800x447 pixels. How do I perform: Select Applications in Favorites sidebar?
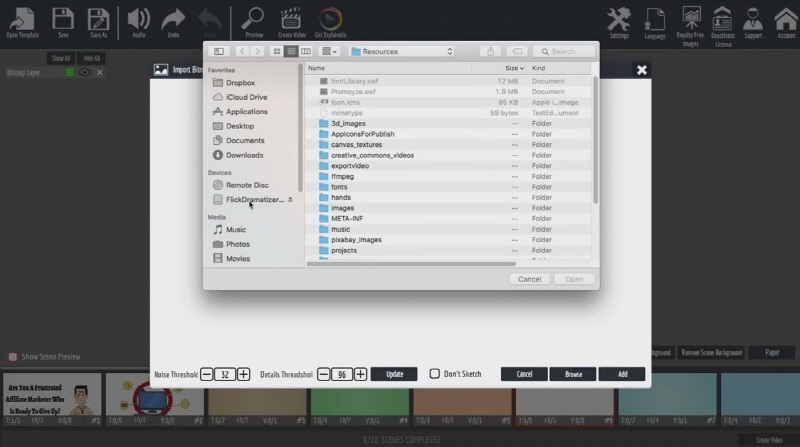pos(246,111)
